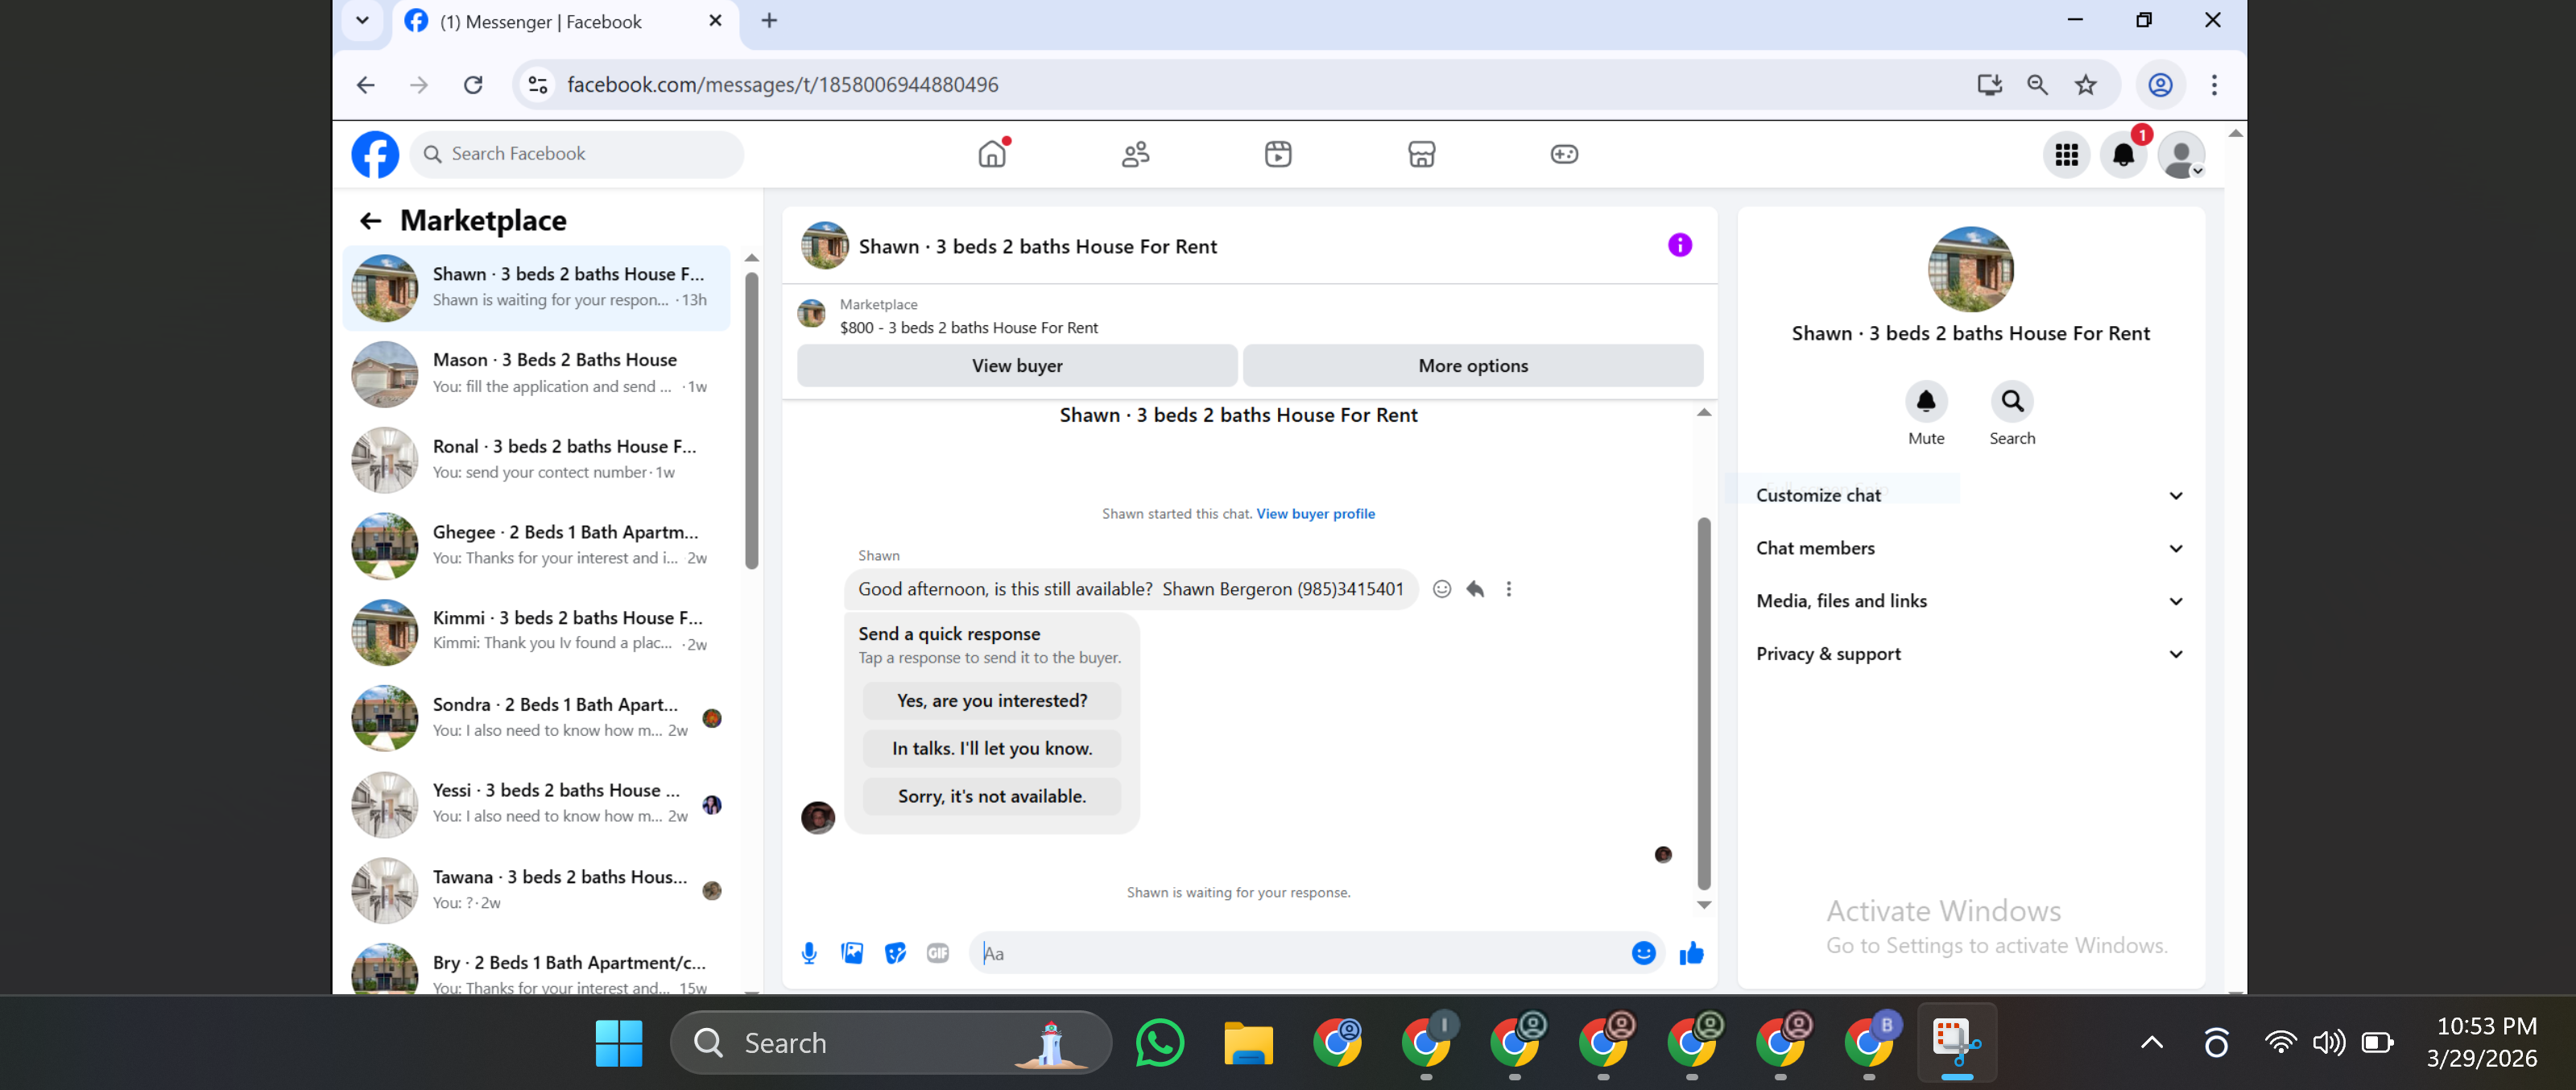This screenshot has height=1090, width=2576.
Task: Send a thumbs-up like
Action: tap(1691, 953)
